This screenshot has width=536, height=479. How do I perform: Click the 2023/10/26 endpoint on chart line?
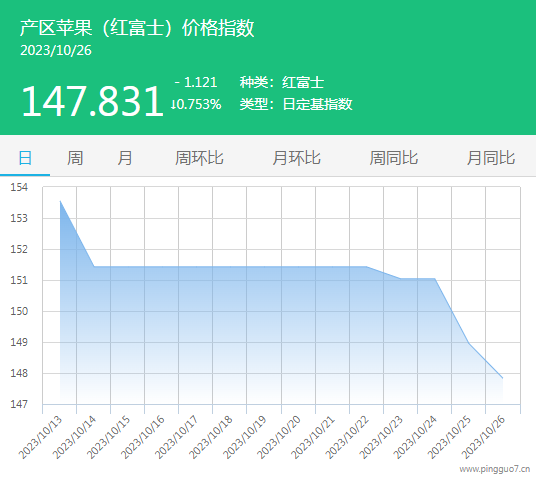(502, 378)
